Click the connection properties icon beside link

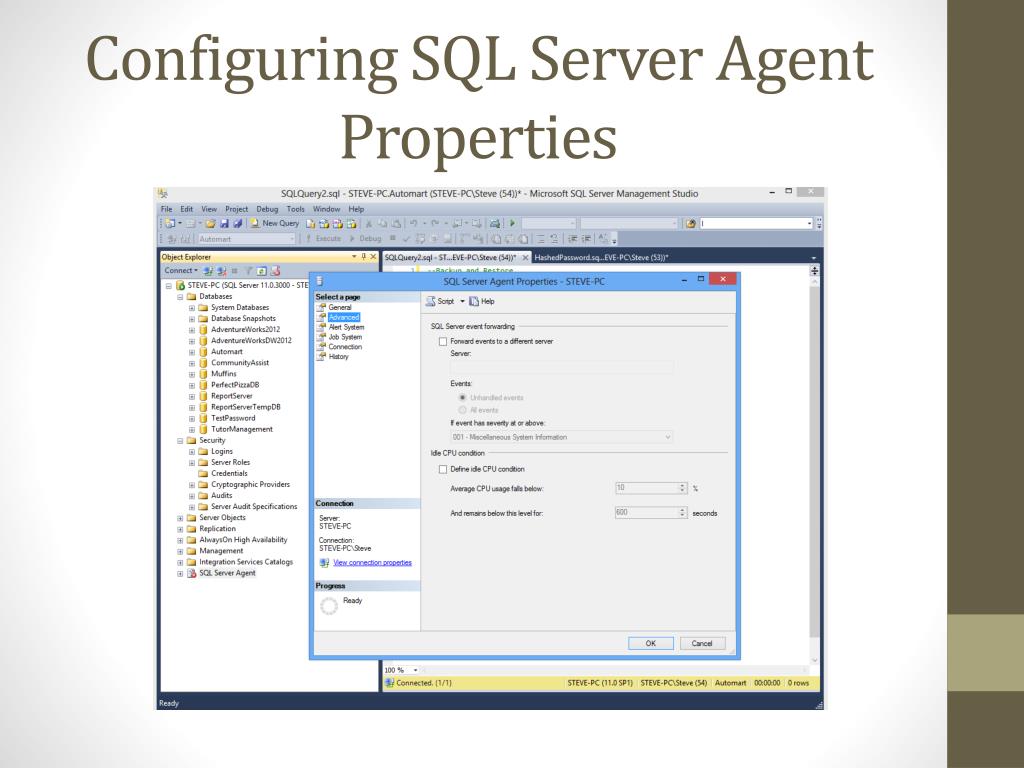point(325,563)
